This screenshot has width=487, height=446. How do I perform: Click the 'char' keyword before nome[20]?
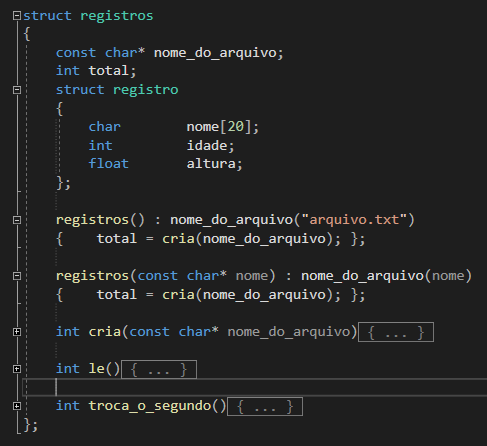[105, 127]
